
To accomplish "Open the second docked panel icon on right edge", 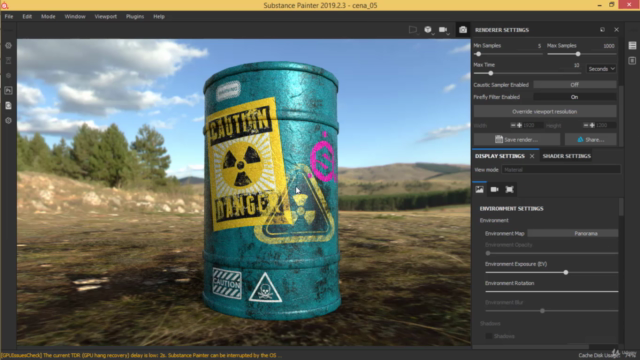I will tap(632, 61).
